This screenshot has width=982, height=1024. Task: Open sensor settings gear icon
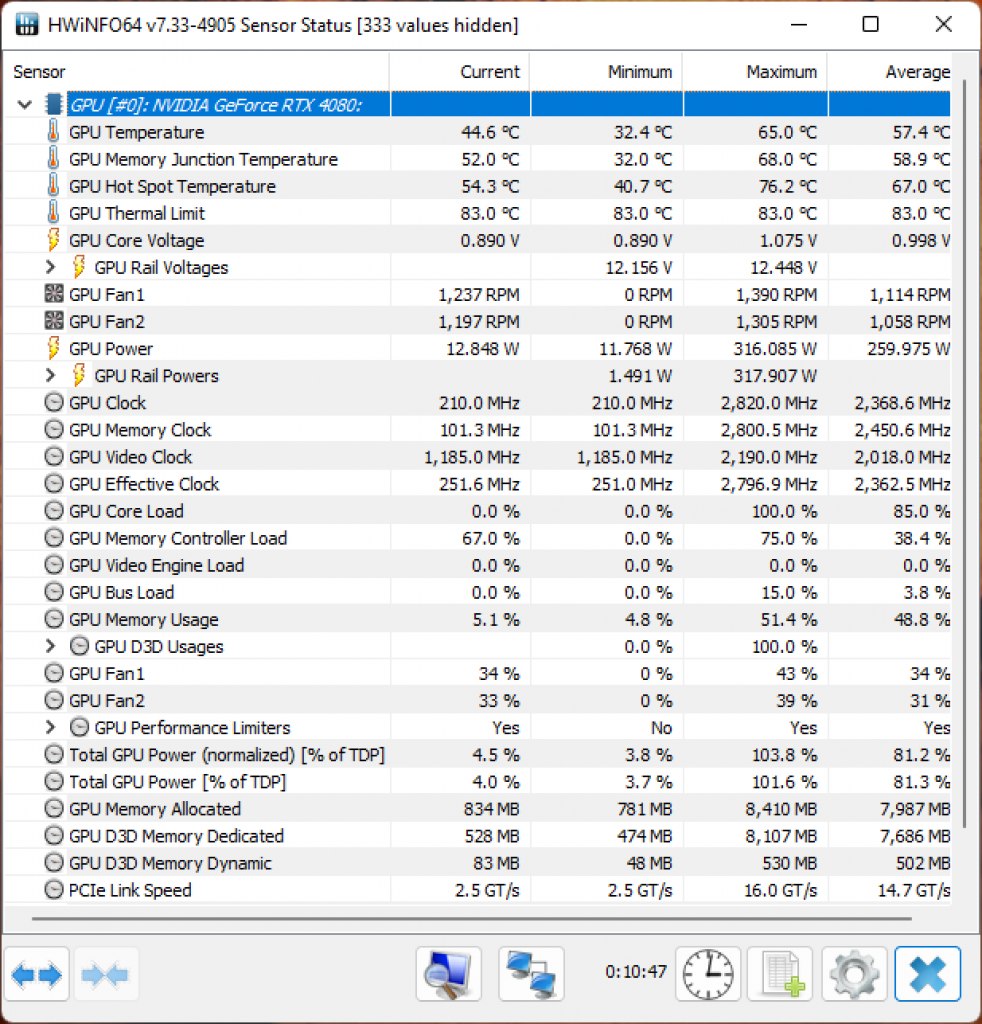pos(854,974)
